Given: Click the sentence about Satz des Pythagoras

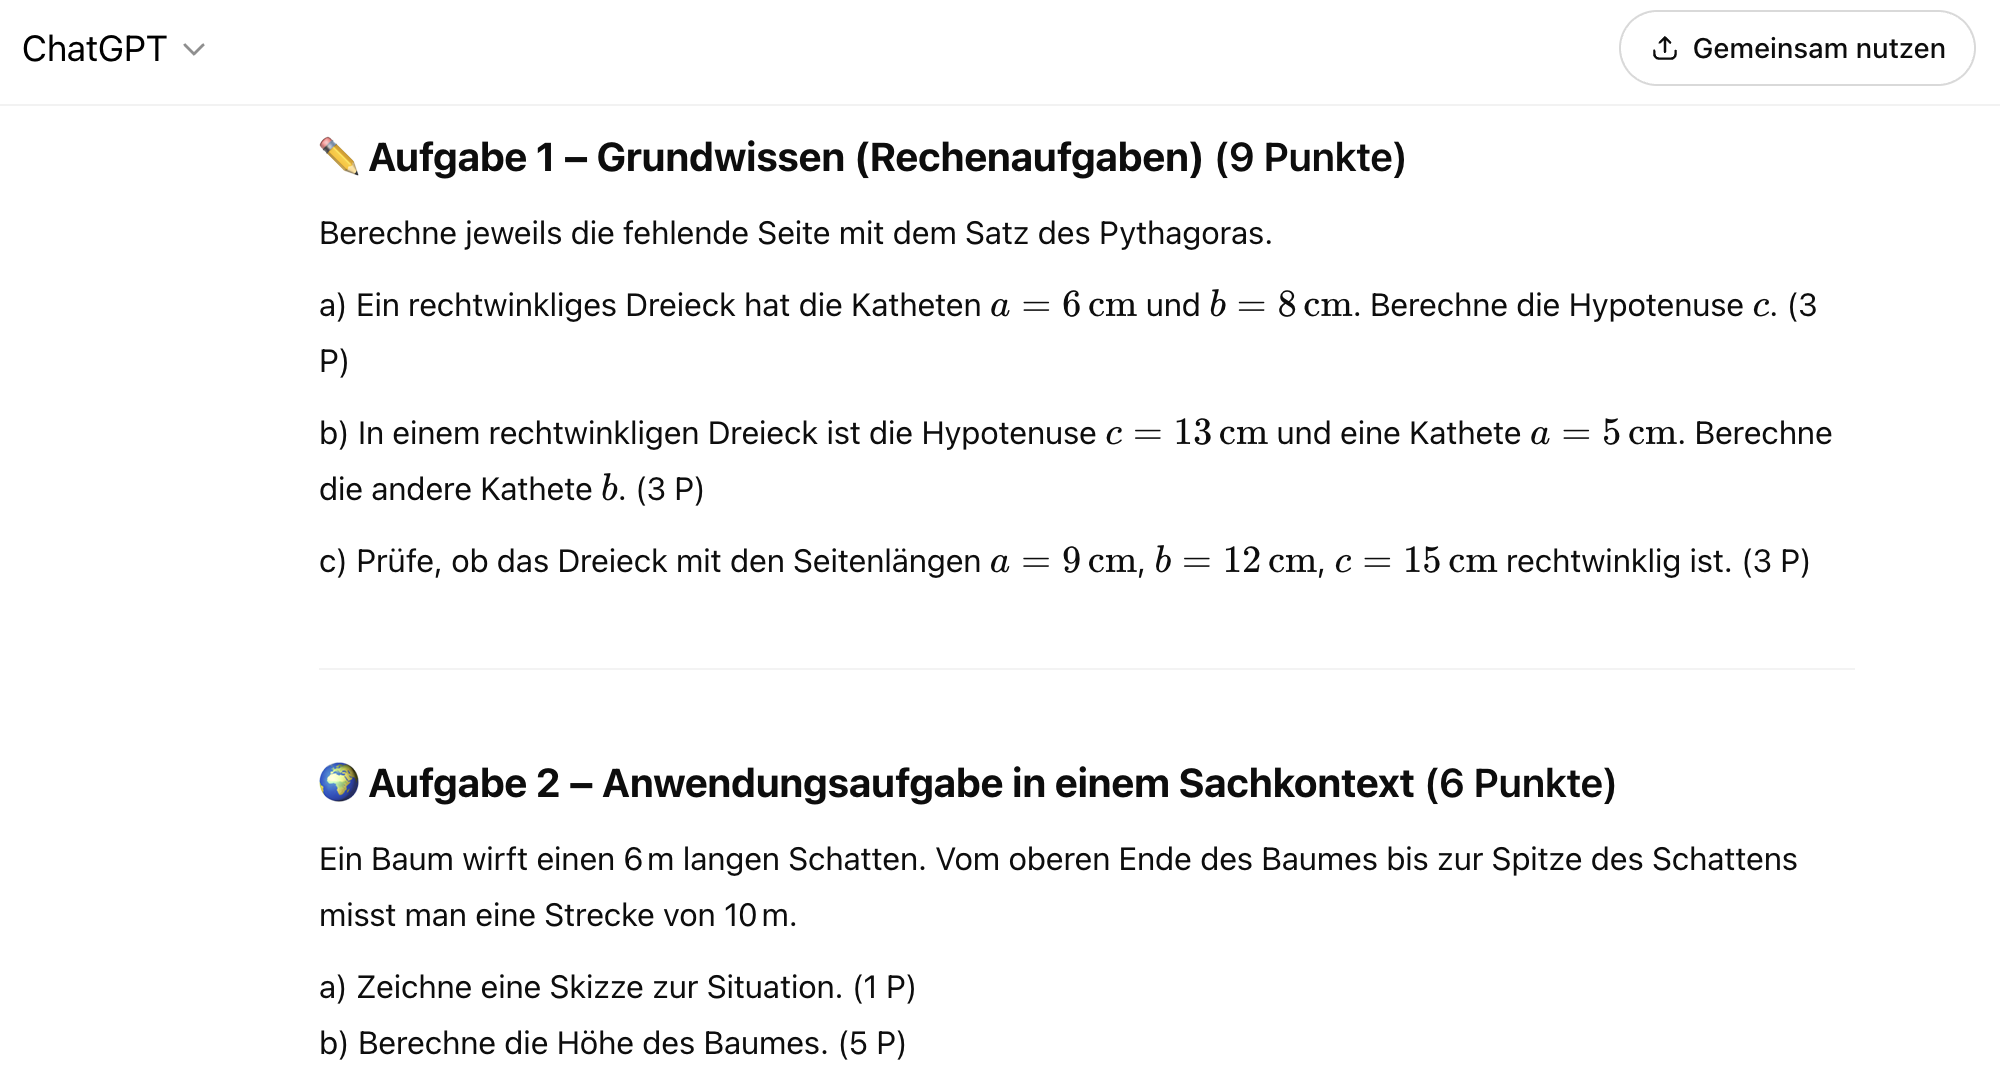Looking at the screenshot, I should 796,233.
